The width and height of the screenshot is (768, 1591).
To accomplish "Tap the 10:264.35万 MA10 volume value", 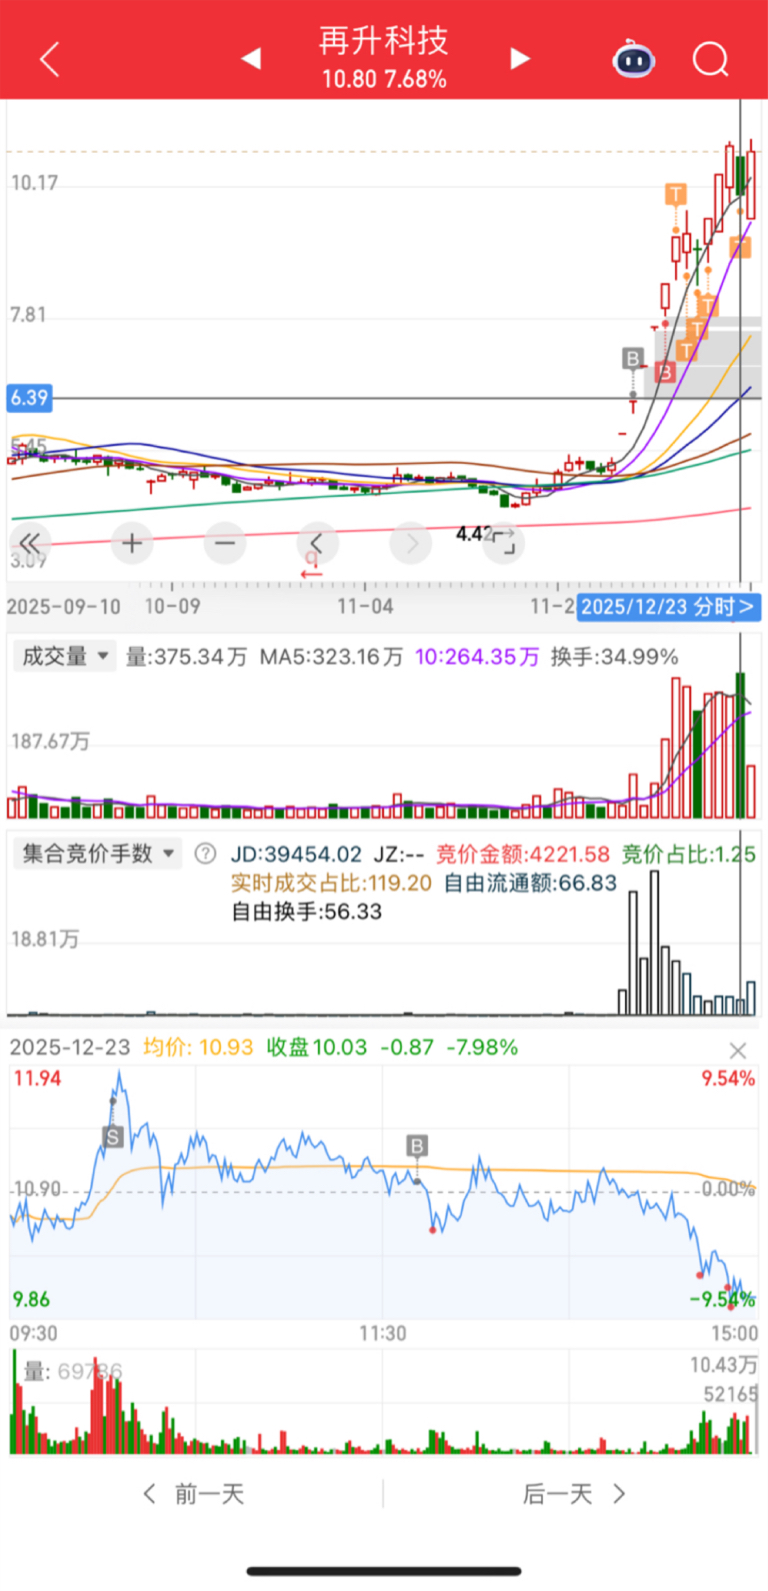I will coord(477,657).
